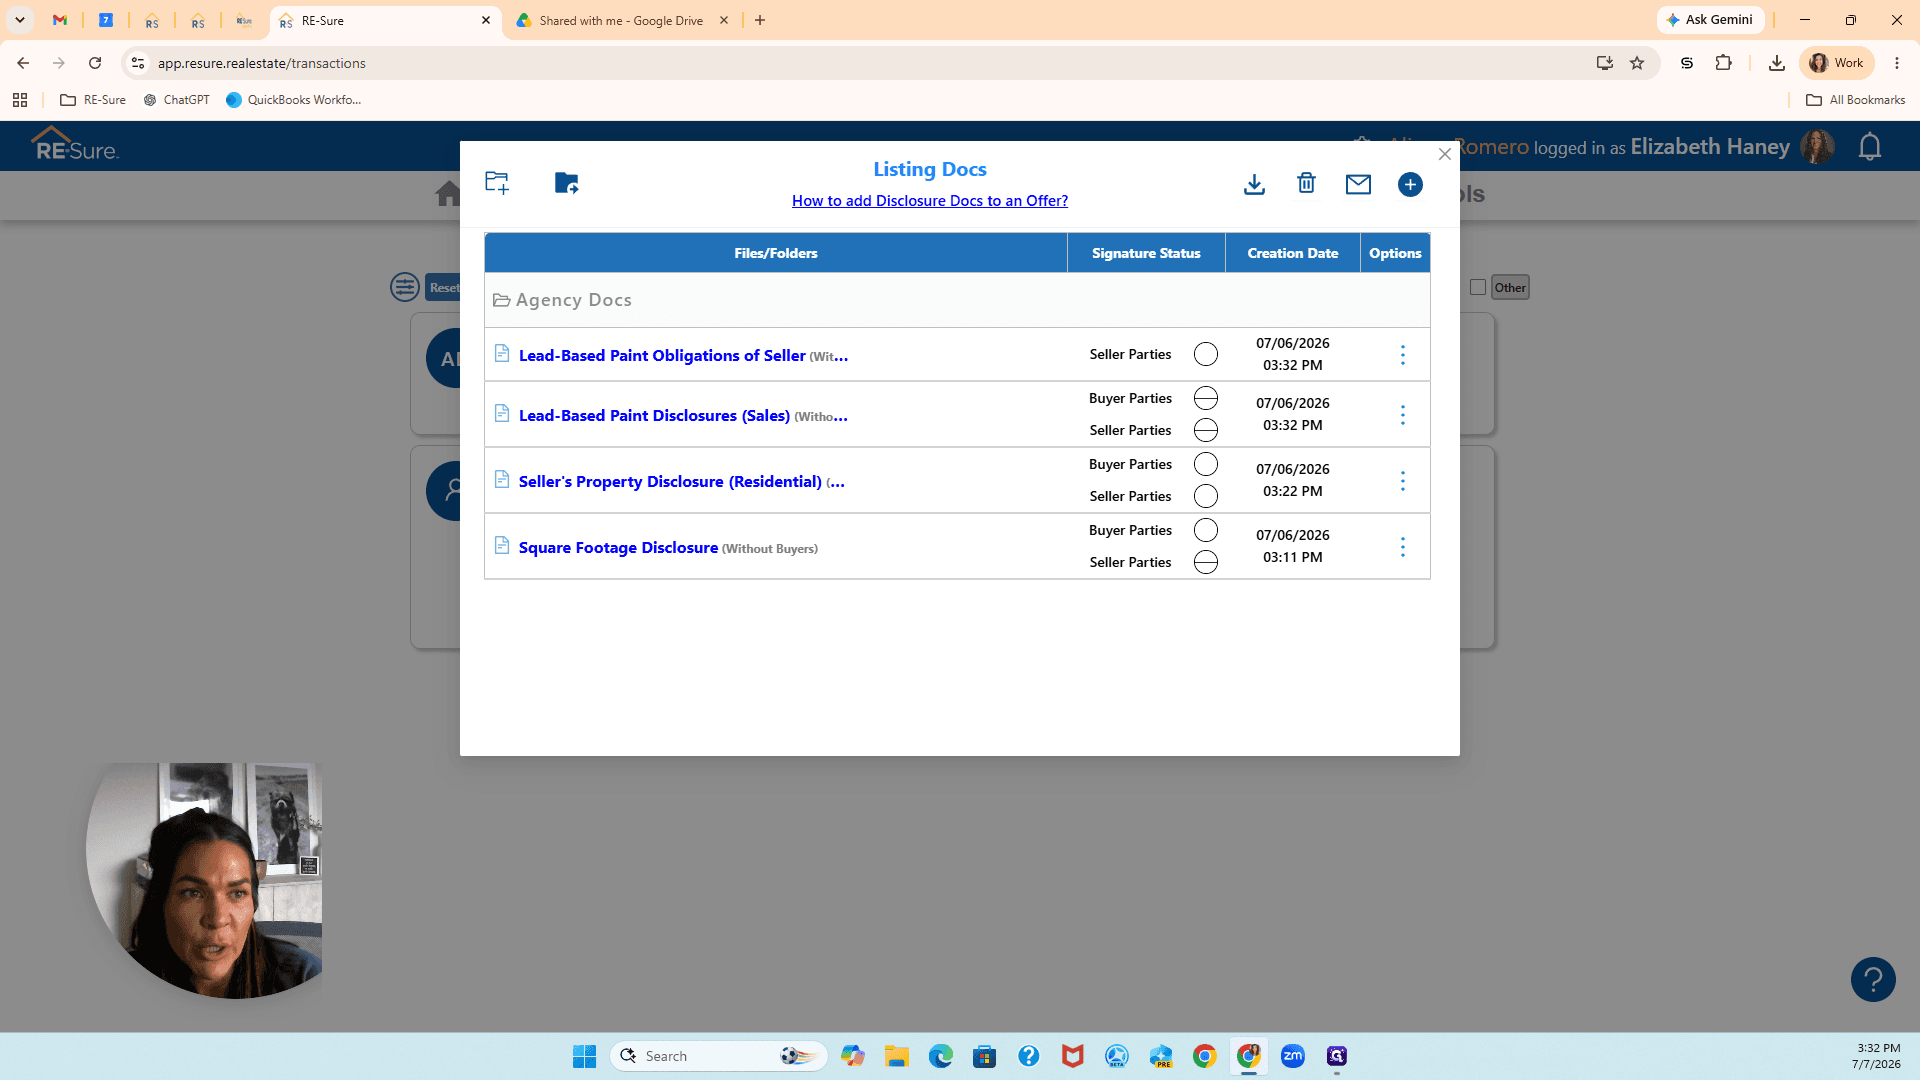Open options for Lead-Based Paint Obligations of Seller

point(1403,355)
